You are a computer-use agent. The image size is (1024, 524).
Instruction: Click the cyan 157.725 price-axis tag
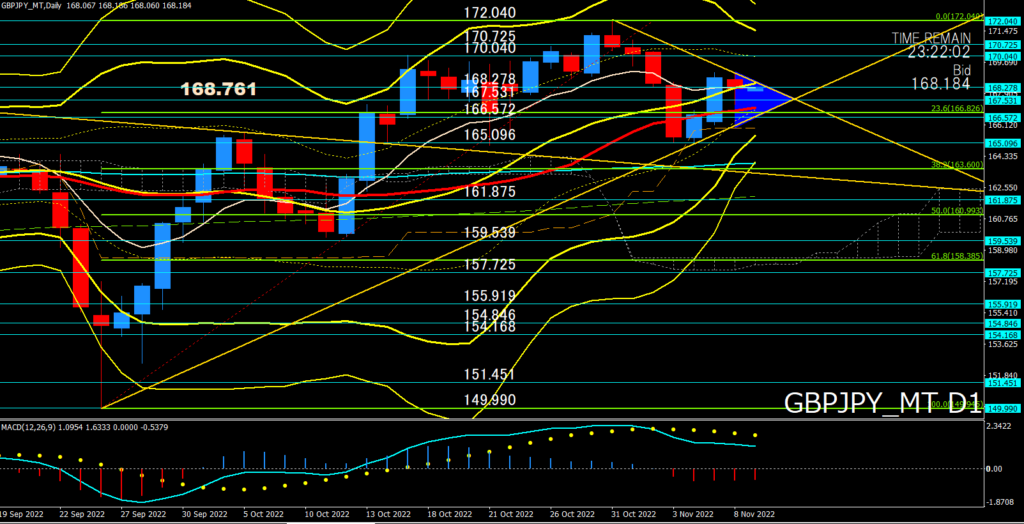(x=1004, y=272)
